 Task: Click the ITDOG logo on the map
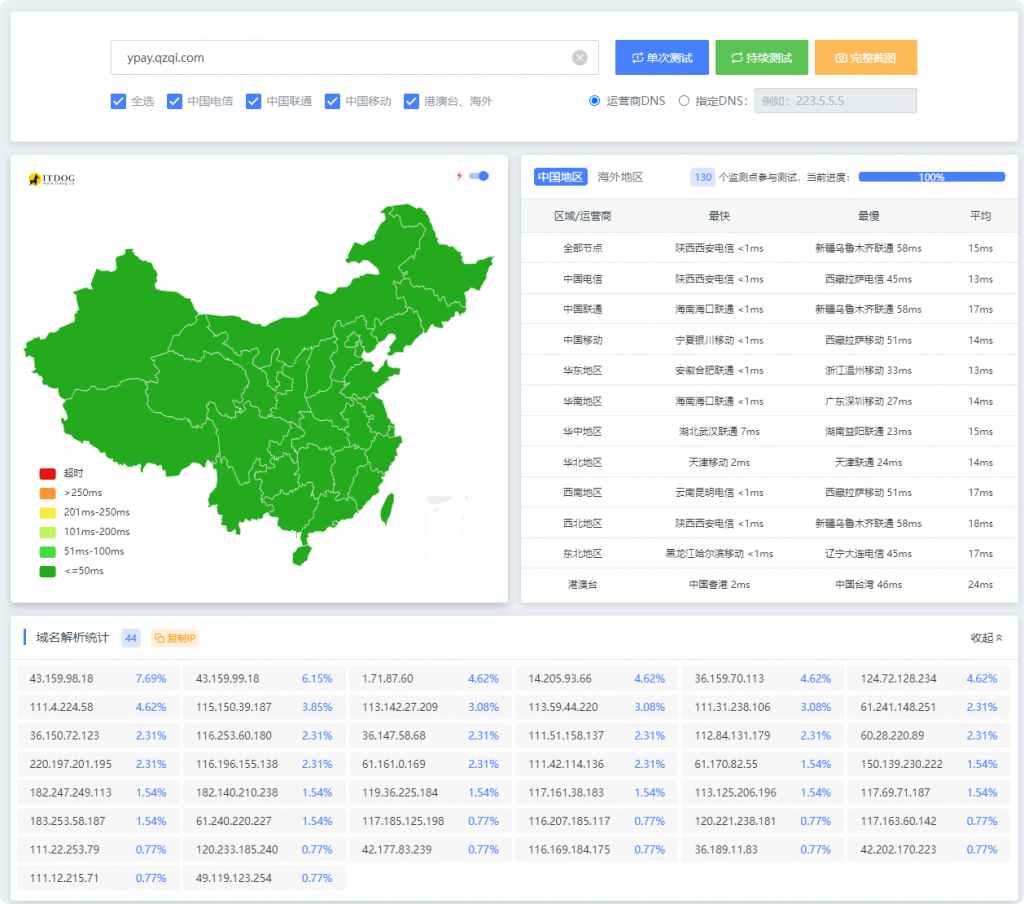(52, 179)
